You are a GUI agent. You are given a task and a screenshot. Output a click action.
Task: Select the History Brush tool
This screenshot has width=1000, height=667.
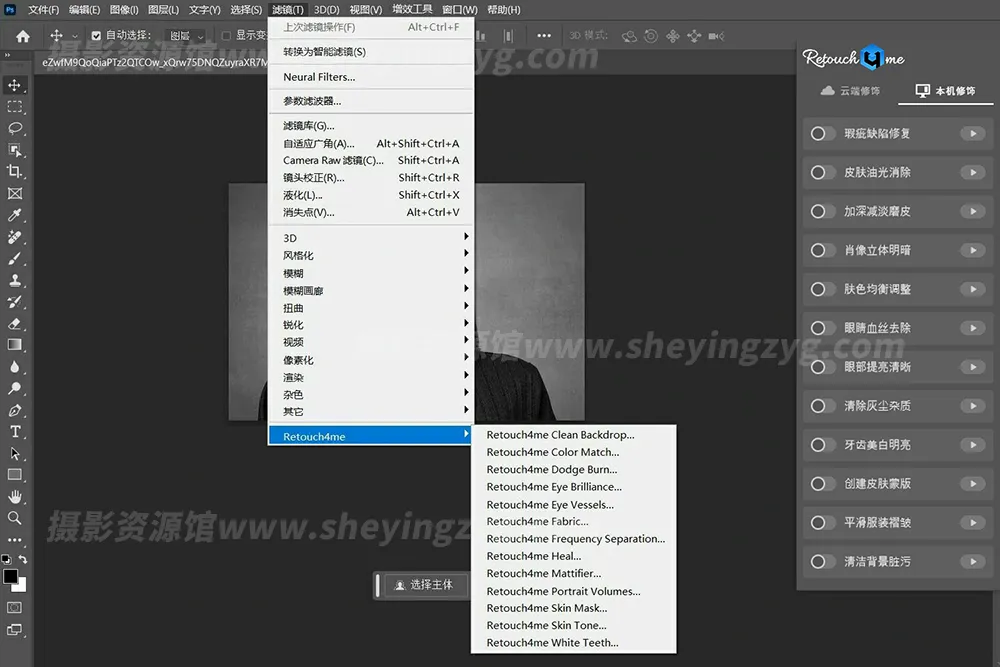(x=15, y=302)
